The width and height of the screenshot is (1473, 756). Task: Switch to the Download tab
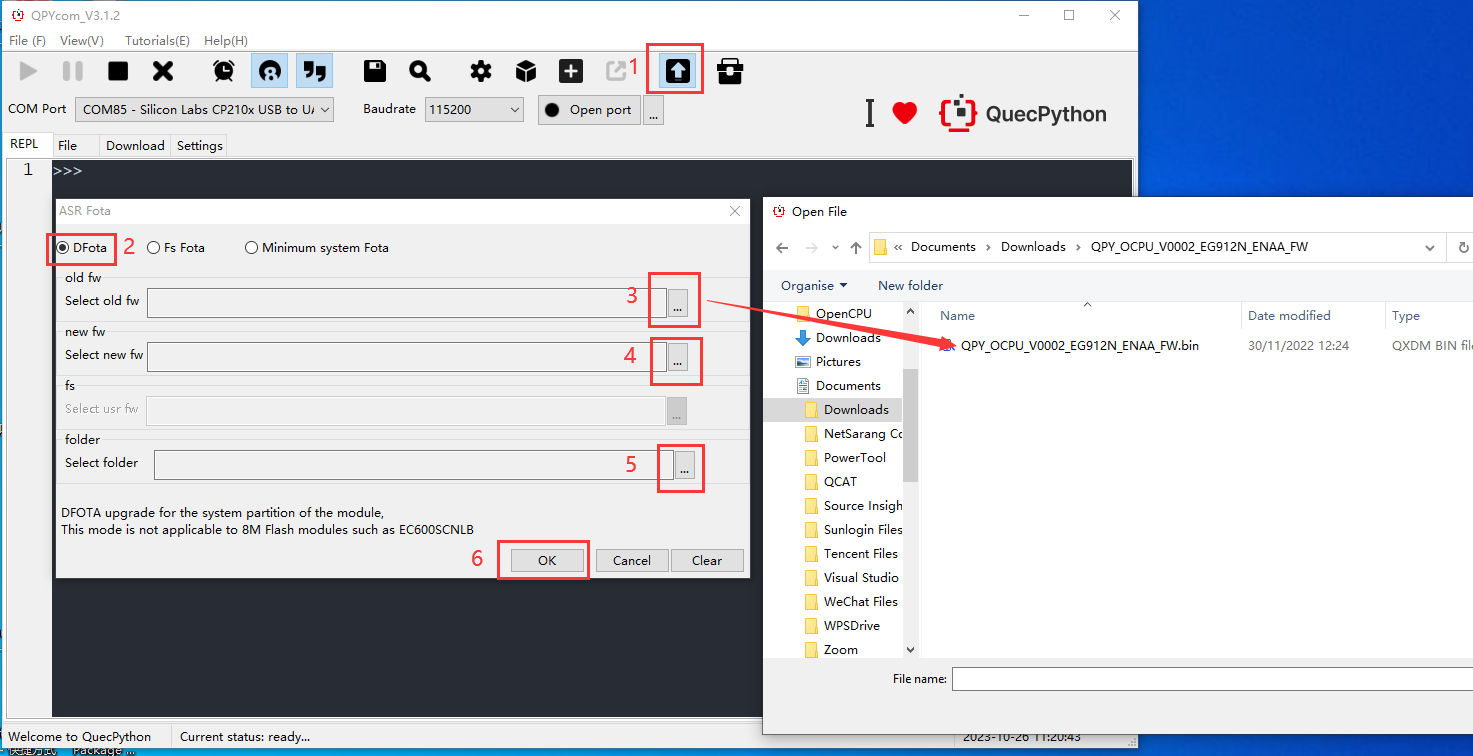(135, 146)
